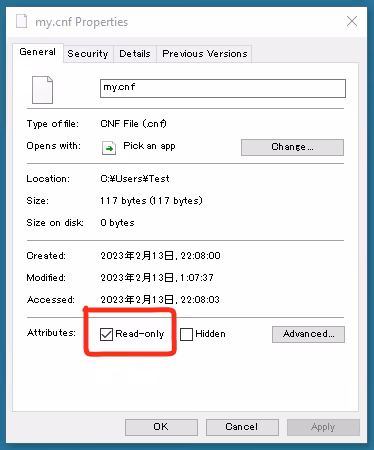Click the size value 117 bytes

click(151, 201)
